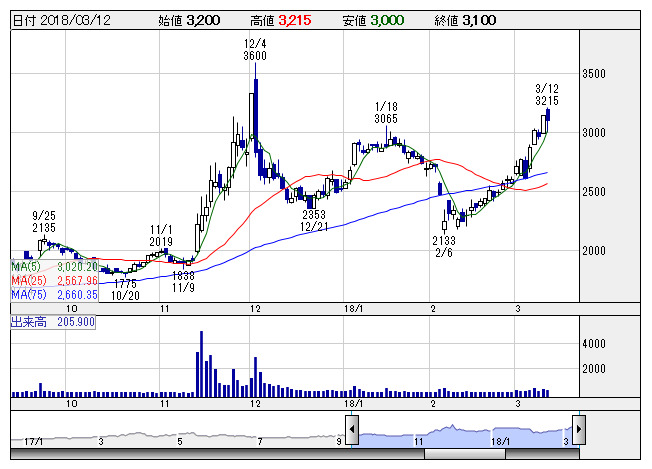The image size is (652, 469).
Task: Click the 12/21 2353 low price label
Action: pos(314,220)
